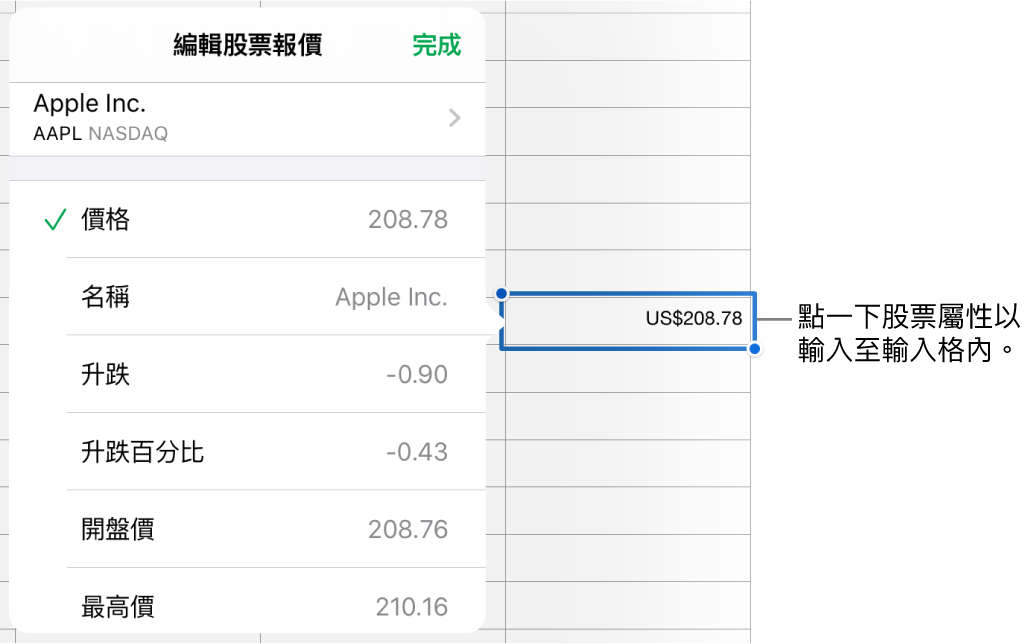Tap the Apple Inc. value in 名稱 row

tap(390, 296)
